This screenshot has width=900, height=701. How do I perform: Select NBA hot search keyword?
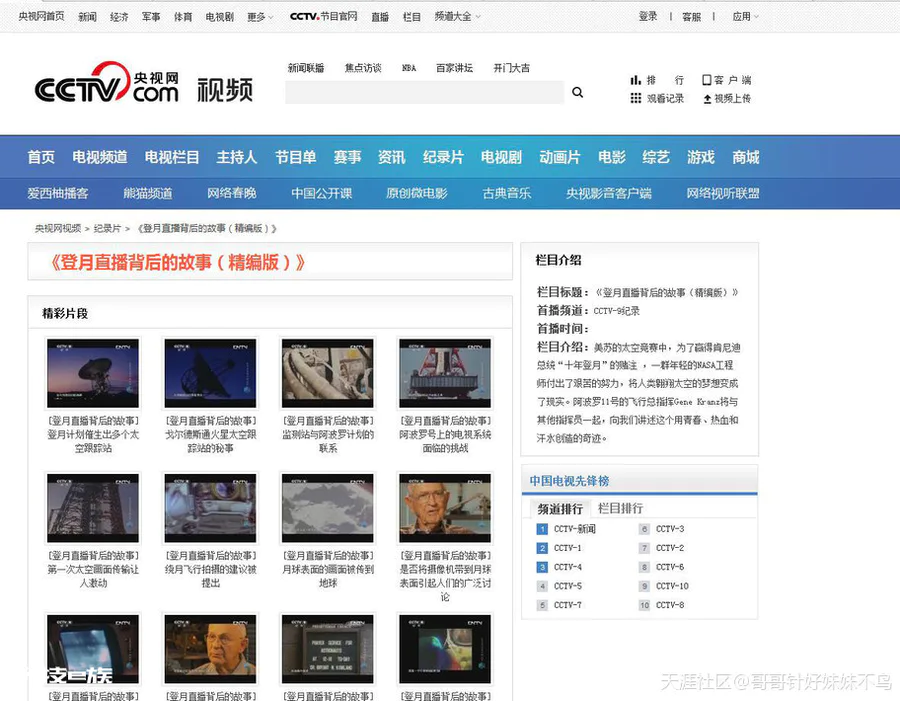point(409,68)
